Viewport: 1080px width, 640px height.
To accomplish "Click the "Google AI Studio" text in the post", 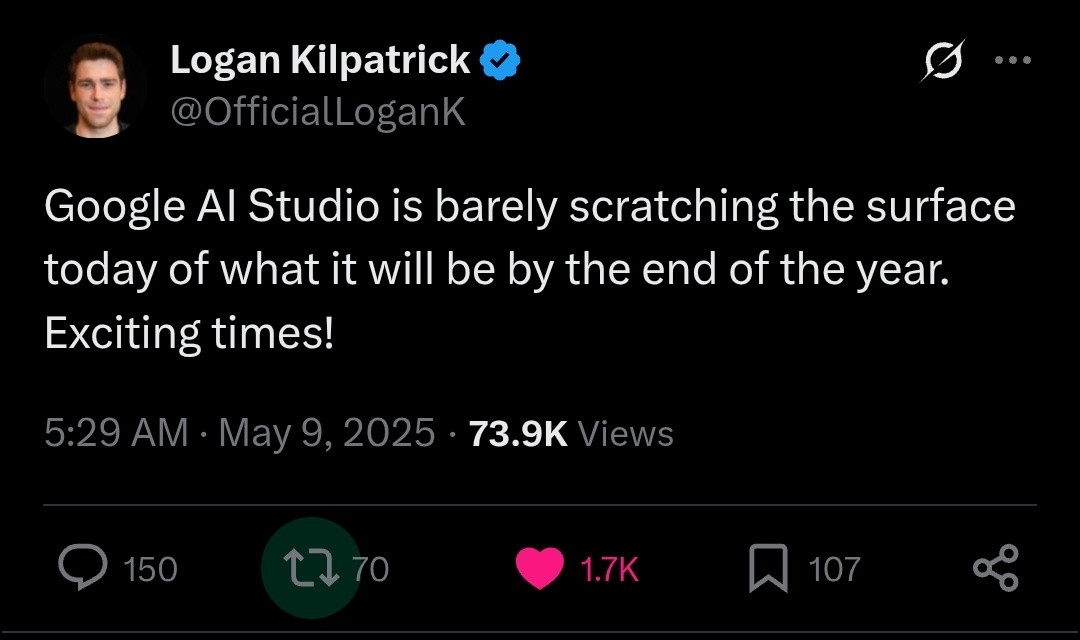I will click(x=212, y=207).
